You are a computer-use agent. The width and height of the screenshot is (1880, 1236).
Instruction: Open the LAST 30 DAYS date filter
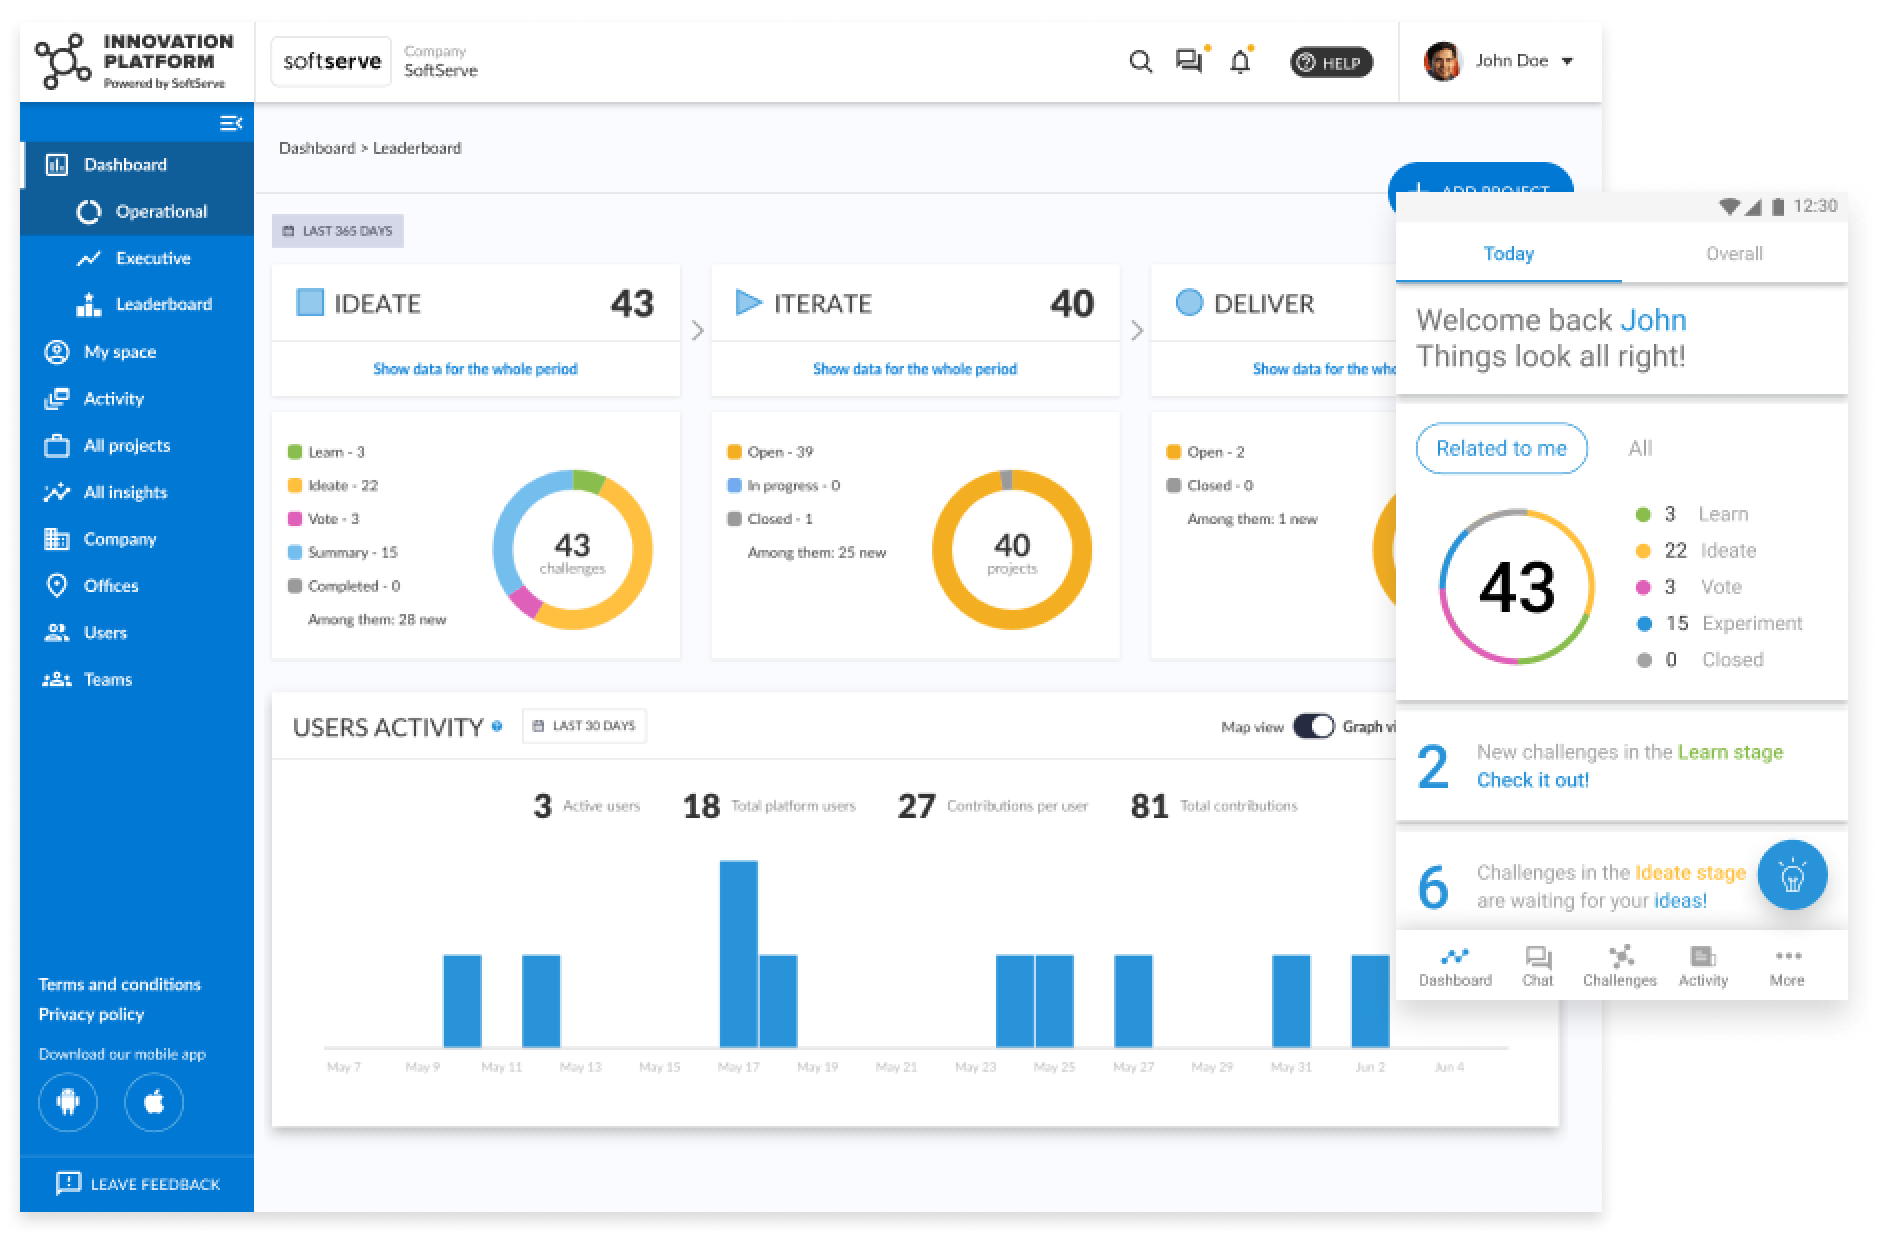click(585, 726)
